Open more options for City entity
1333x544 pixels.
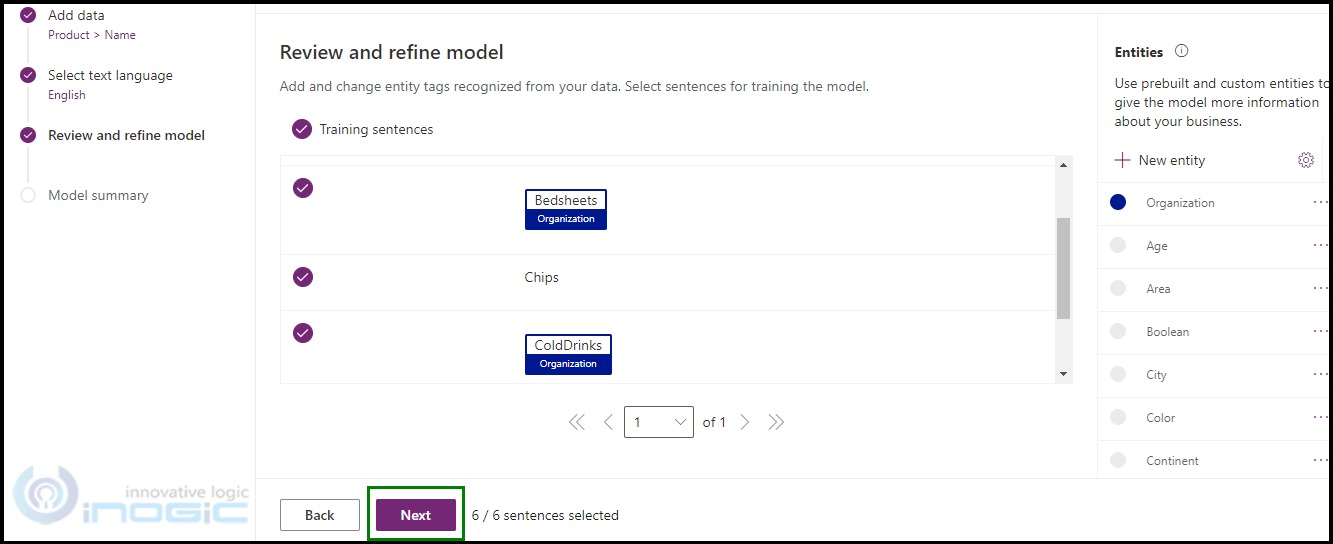click(1321, 374)
